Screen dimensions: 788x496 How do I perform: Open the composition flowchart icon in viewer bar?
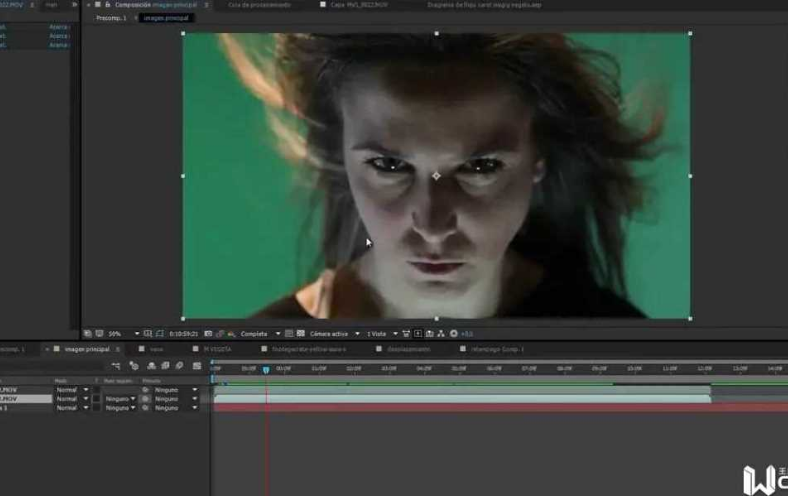441,334
